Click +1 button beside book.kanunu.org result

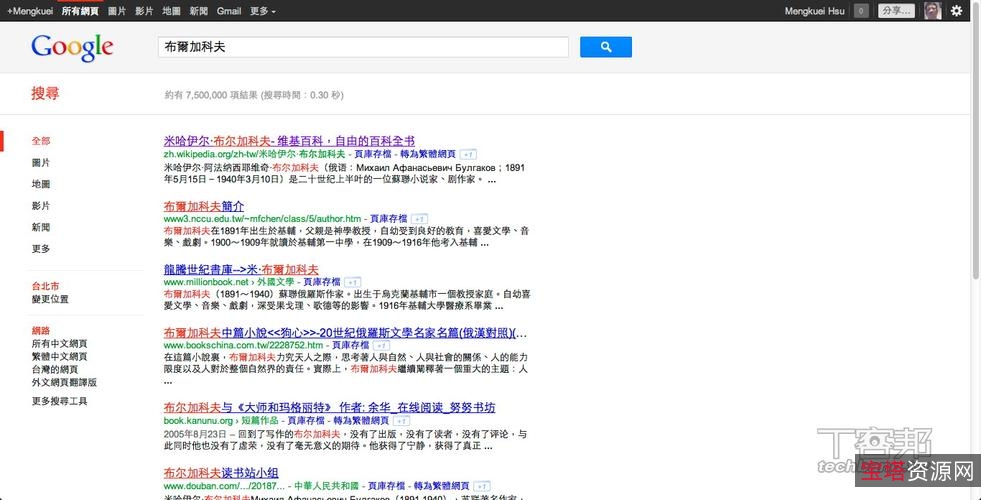pyautogui.click(x=402, y=421)
